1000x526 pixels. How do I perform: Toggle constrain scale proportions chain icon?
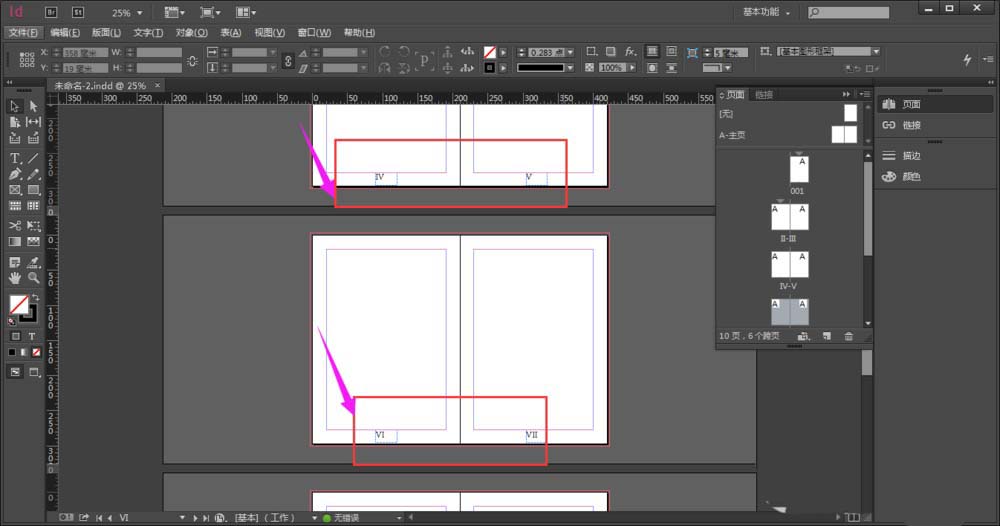pos(288,61)
